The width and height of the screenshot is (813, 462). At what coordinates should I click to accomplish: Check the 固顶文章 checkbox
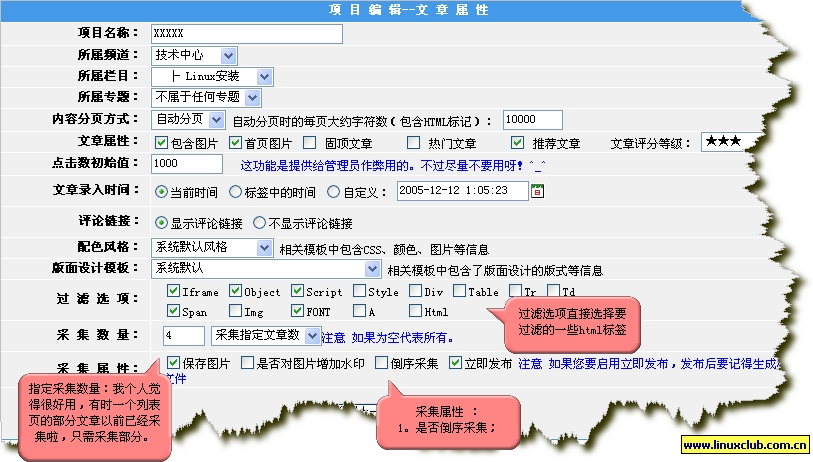[310, 143]
